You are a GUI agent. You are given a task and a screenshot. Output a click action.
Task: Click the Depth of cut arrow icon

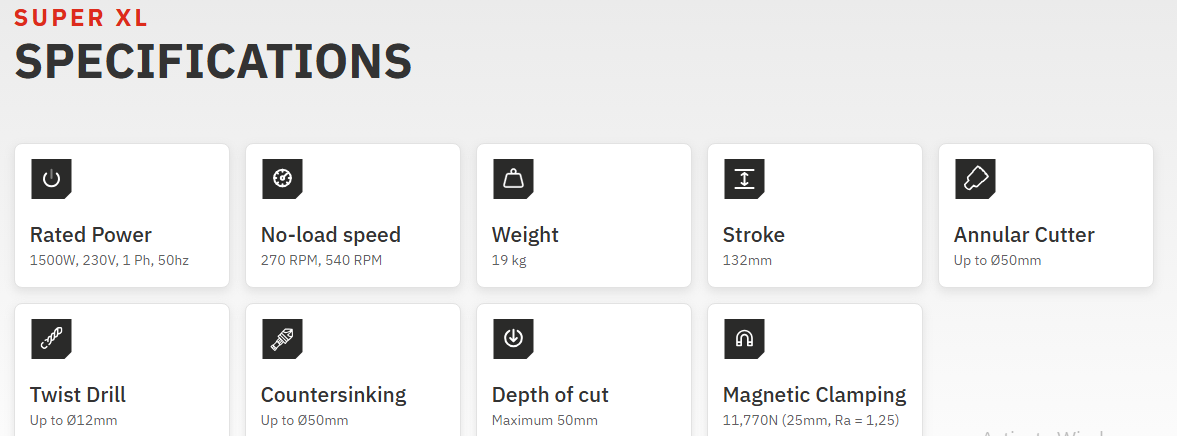(x=513, y=339)
